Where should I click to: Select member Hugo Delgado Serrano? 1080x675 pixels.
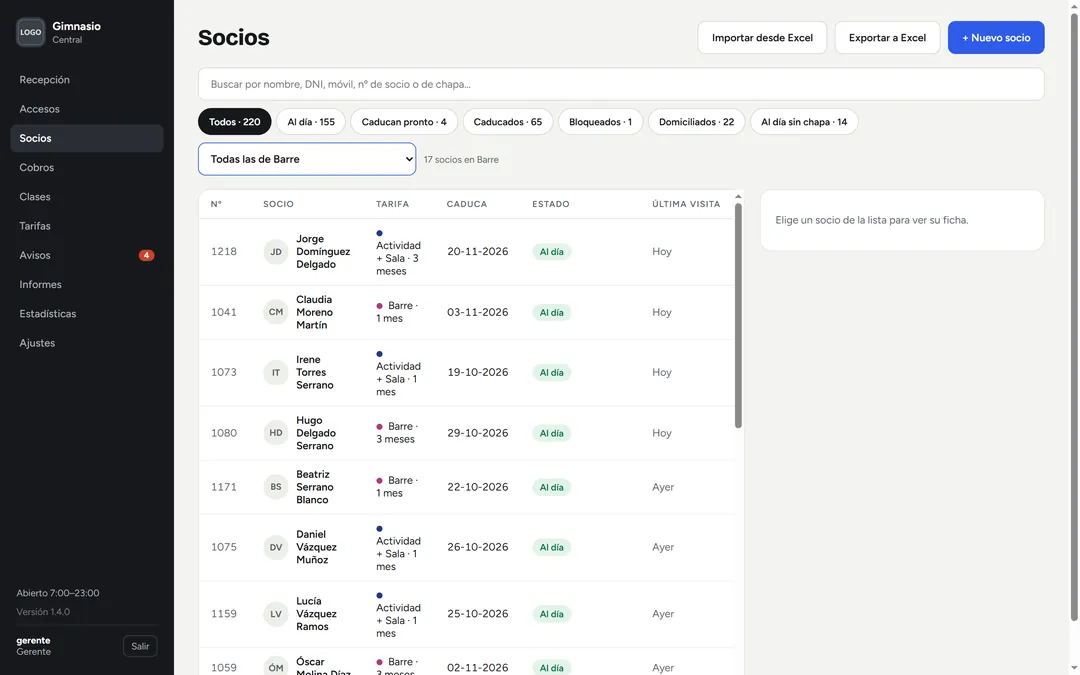(x=316, y=433)
